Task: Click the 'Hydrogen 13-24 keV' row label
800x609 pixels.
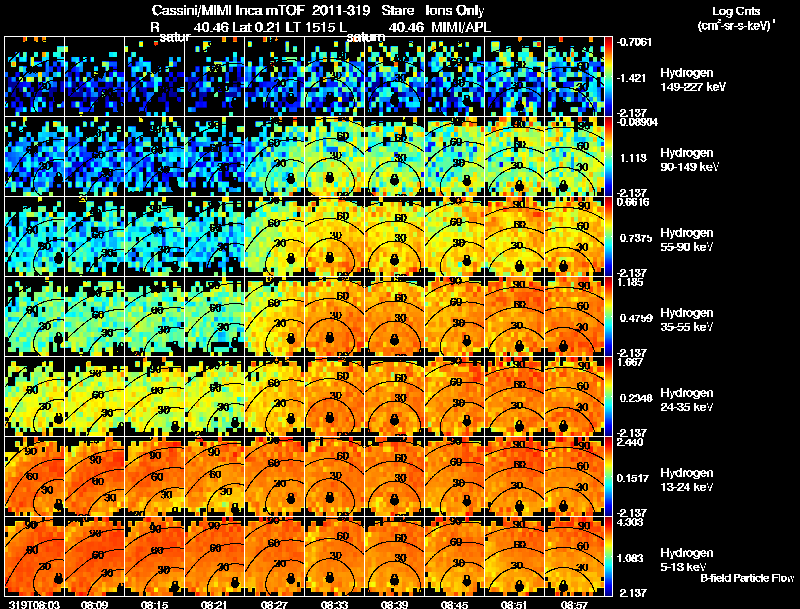Action: pos(686,480)
